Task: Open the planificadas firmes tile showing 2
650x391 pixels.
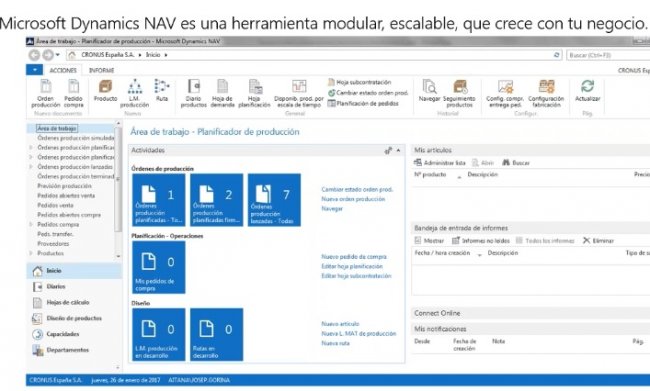Action: [x=216, y=200]
